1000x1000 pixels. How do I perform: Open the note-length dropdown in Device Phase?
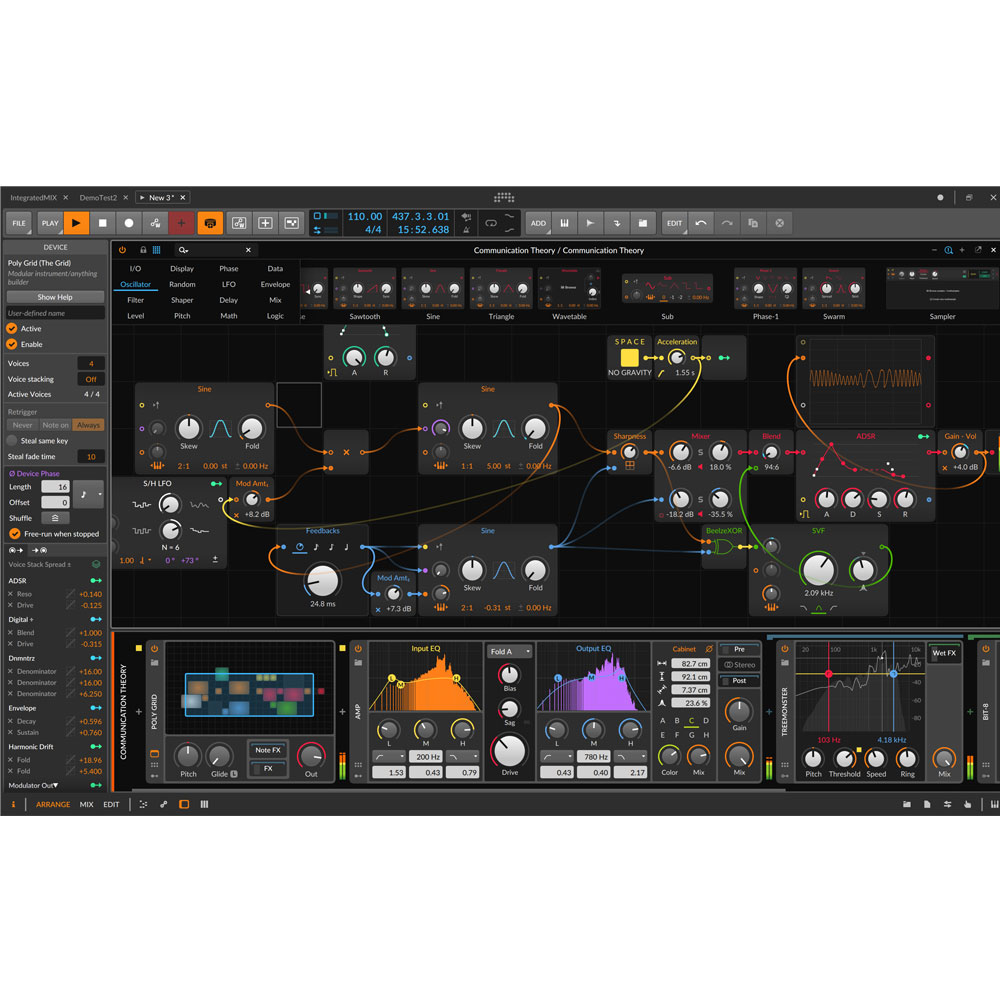pyautogui.click(x=87, y=494)
